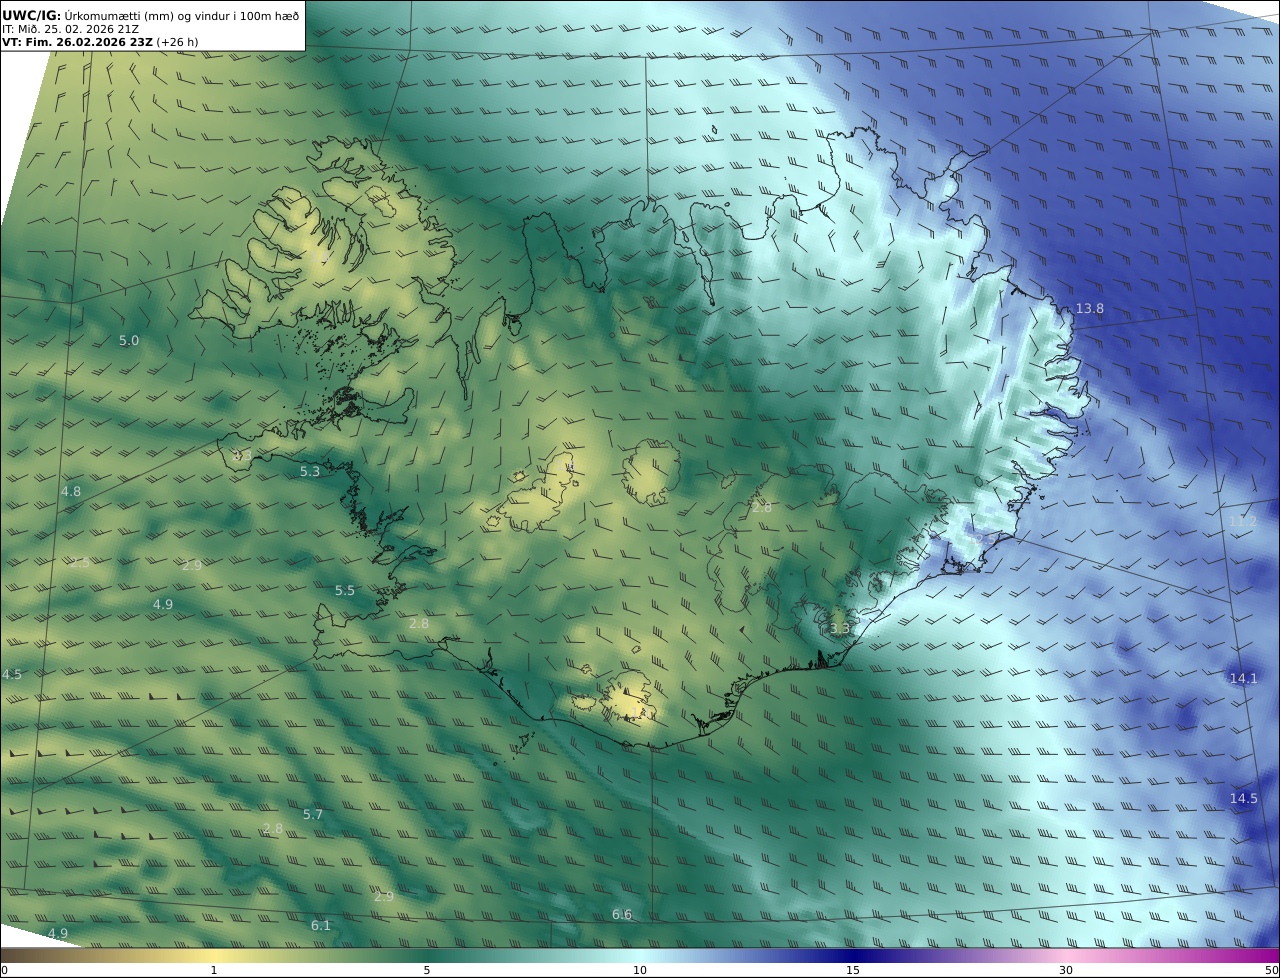
Task: Click the '13.8' value off the east coast
Action: pyautogui.click(x=1089, y=309)
